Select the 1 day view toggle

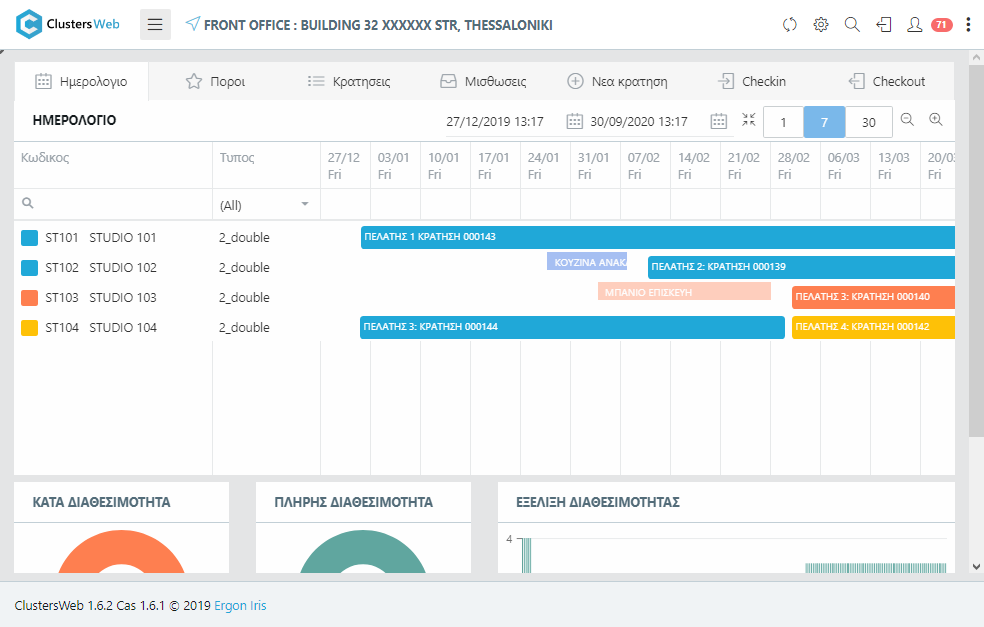(784, 122)
